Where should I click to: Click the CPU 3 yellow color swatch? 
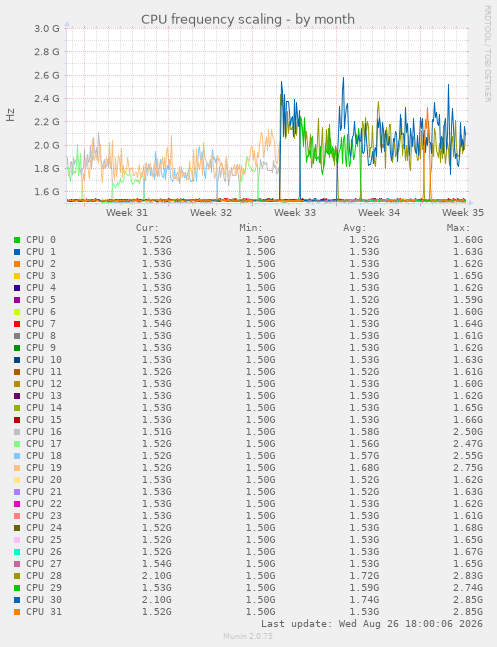pyautogui.click(x=17, y=276)
